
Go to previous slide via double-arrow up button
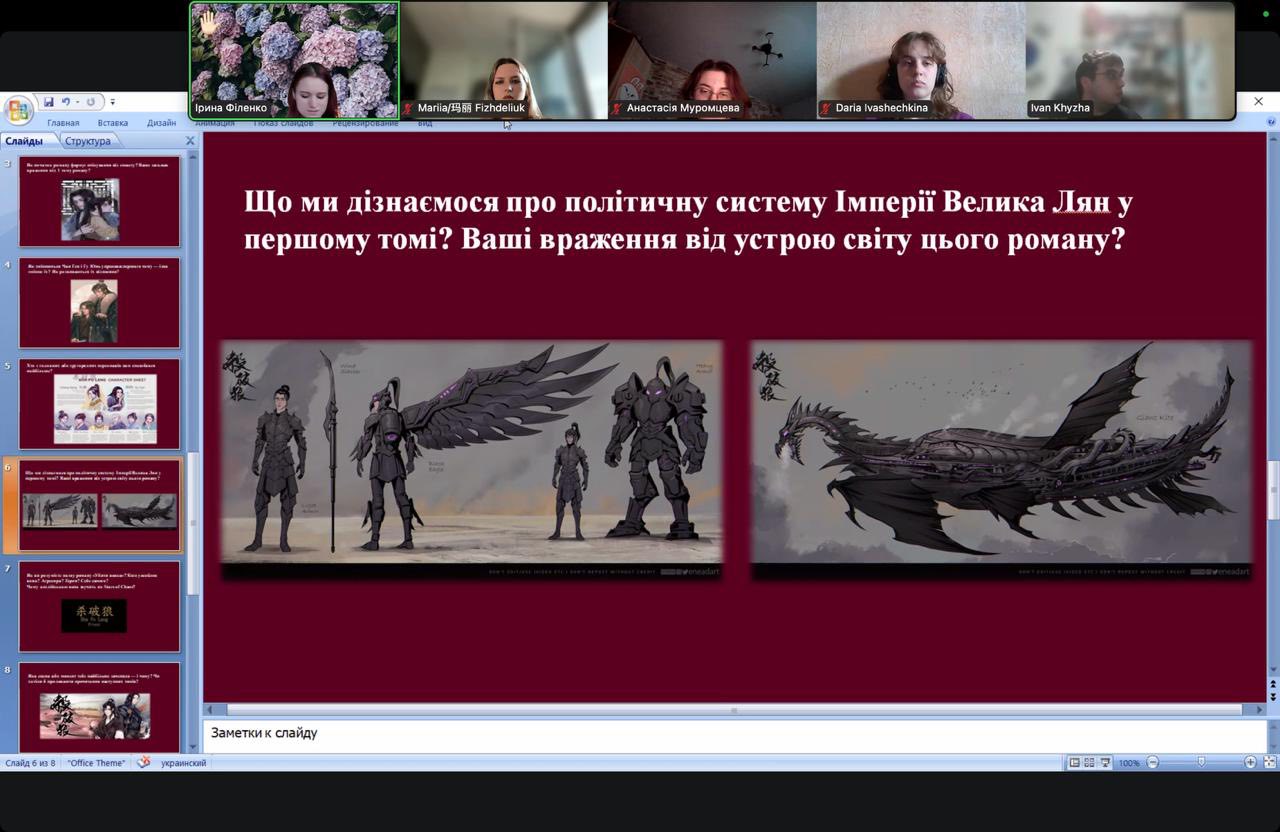tap(1273, 684)
